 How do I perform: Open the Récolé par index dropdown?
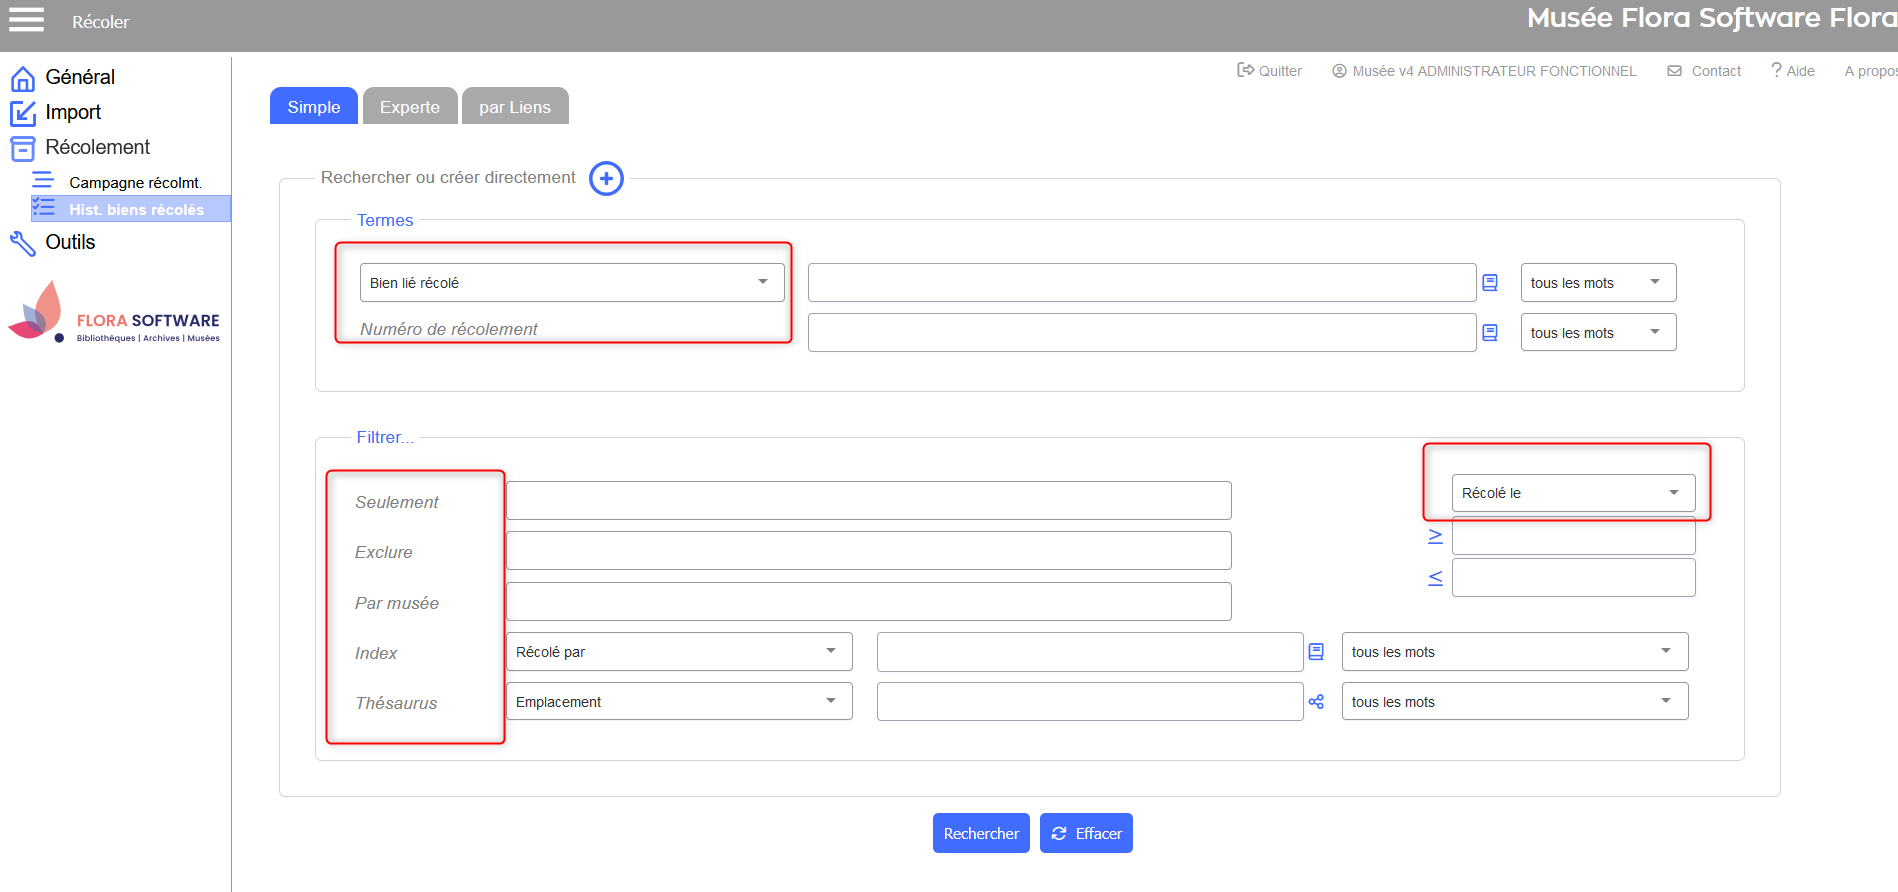[x=678, y=652]
